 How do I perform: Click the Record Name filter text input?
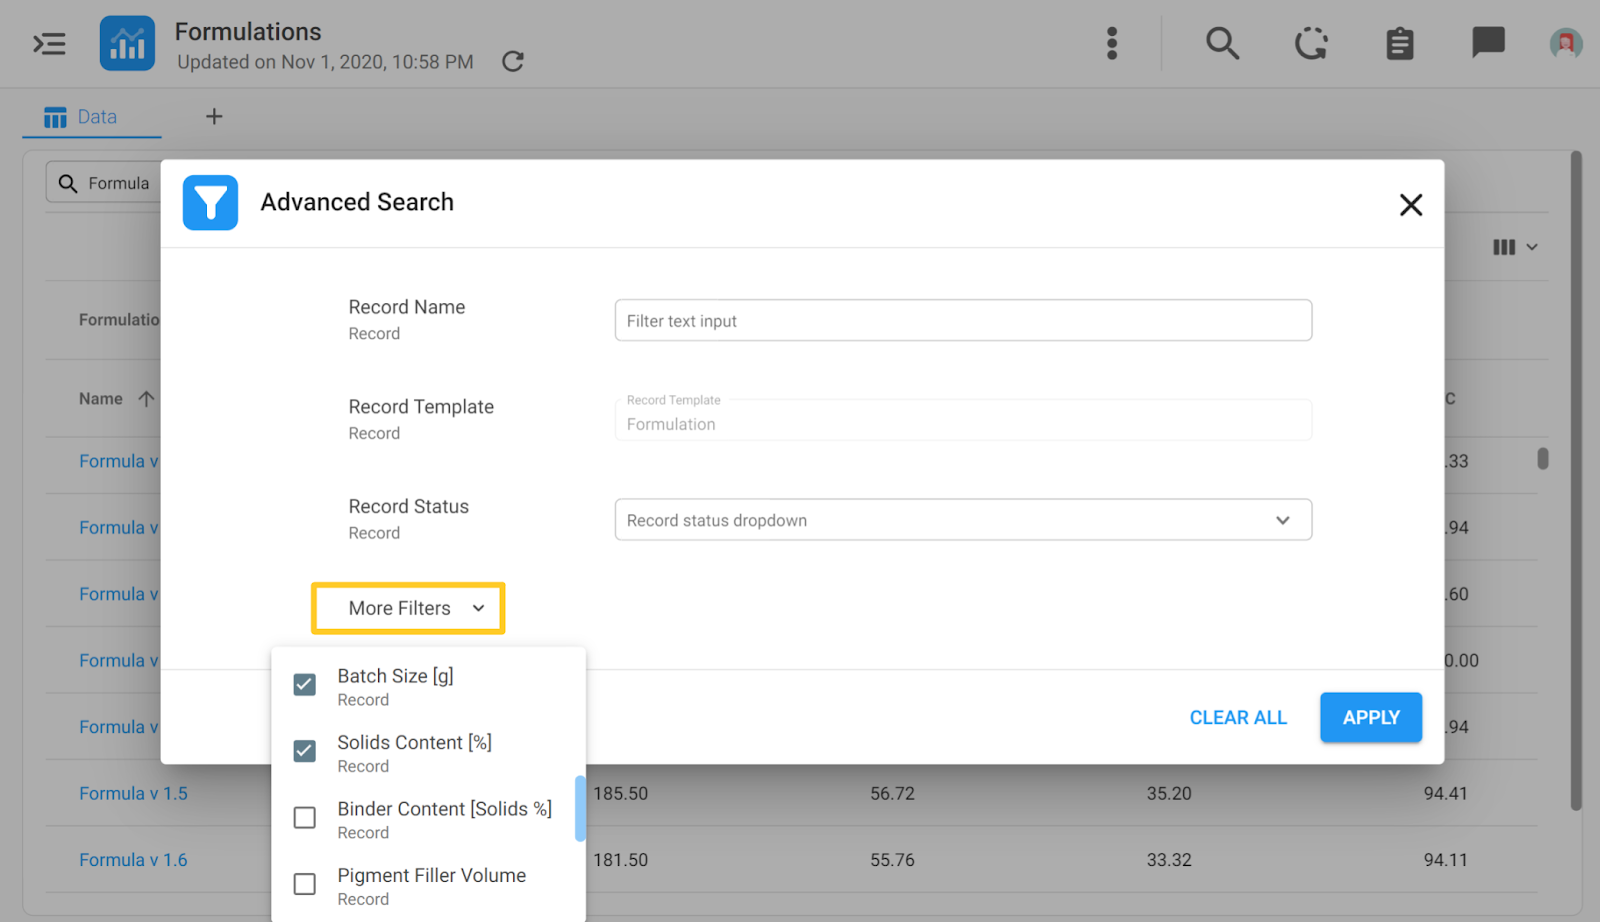pos(963,321)
